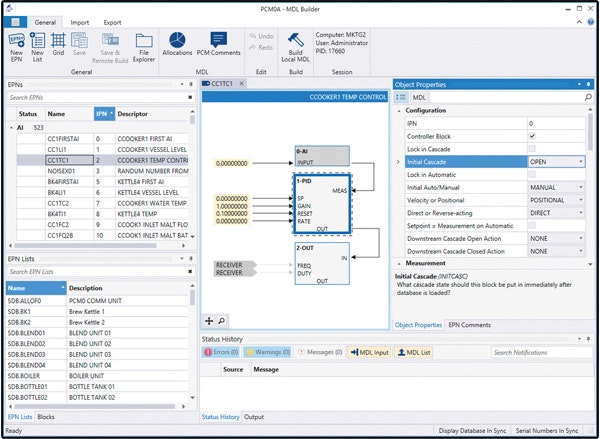This screenshot has width=600, height=439.
Task: Click the magnifier zoom icon in diagram
Action: (222, 320)
